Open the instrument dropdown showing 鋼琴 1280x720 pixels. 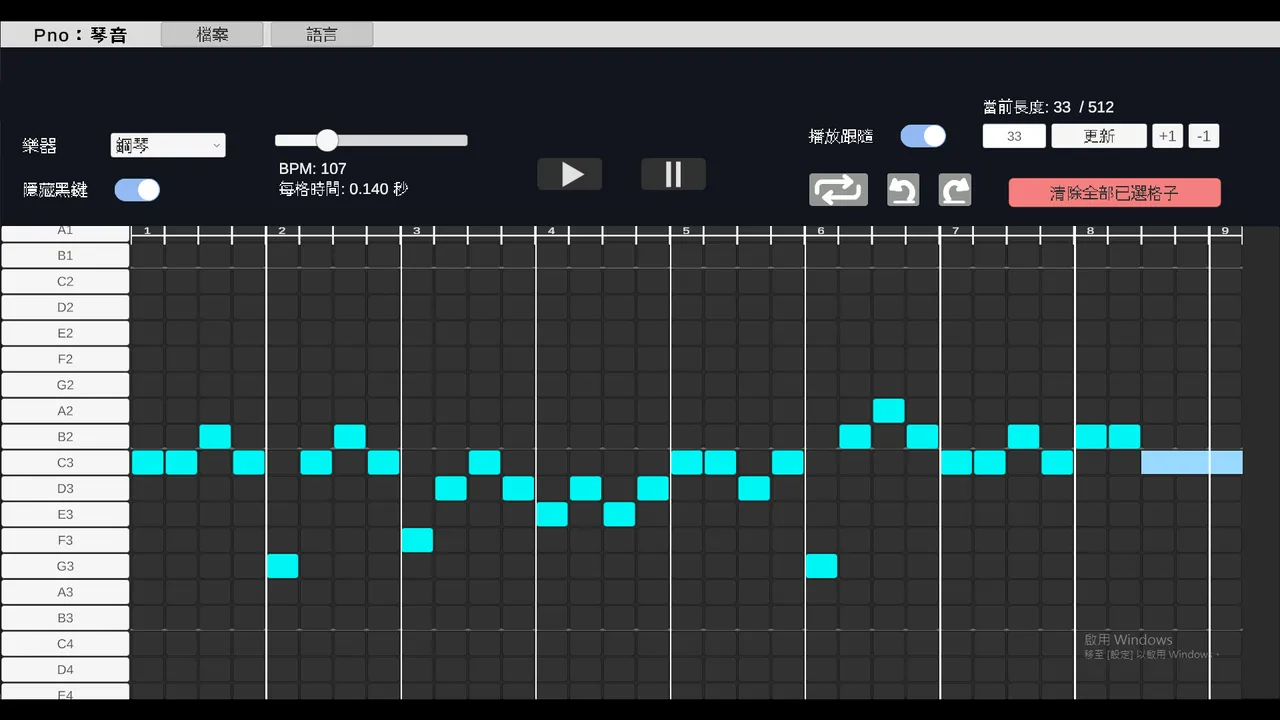tap(168, 145)
